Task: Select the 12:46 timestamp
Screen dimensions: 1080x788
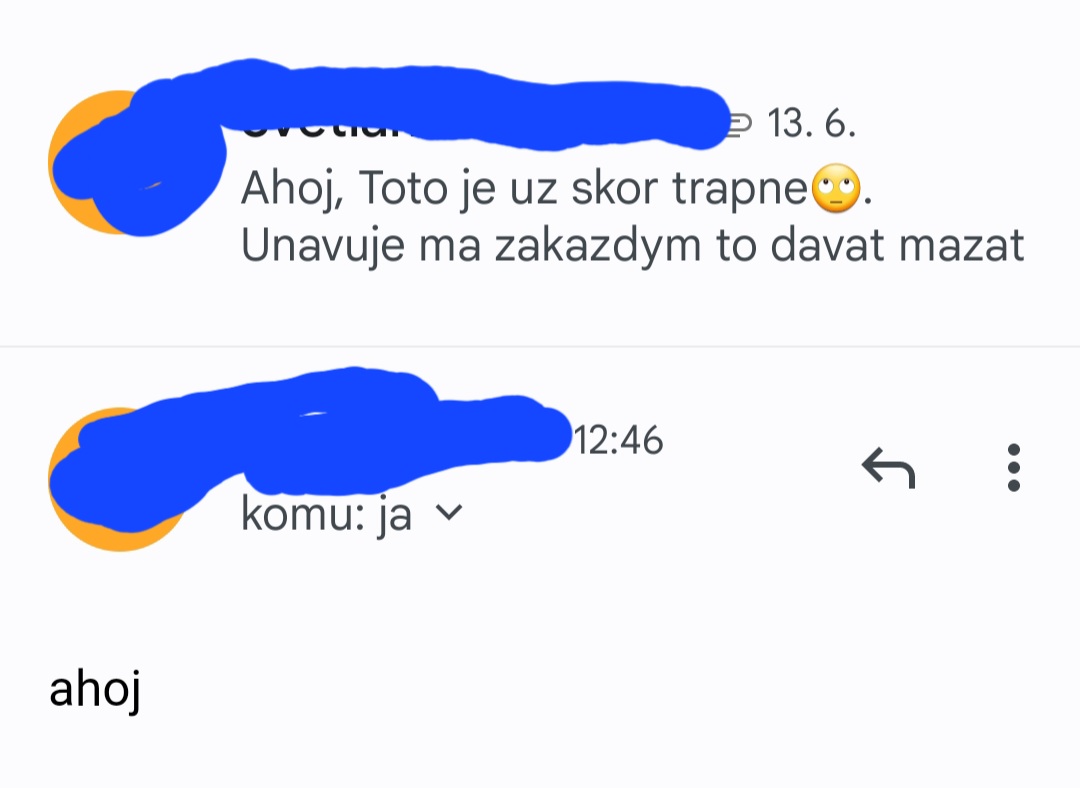Action: click(x=619, y=440)
